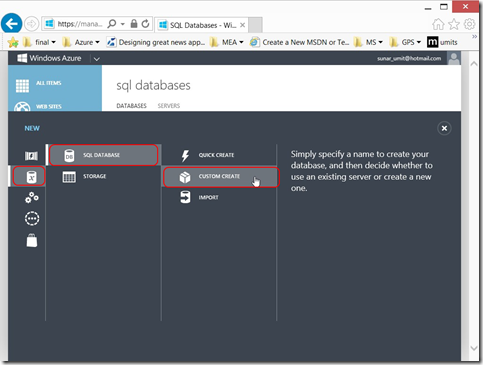Select SQL Database menu entry
Image resolution: width=483 pixels, height=365 pixels.
(103, 155)
